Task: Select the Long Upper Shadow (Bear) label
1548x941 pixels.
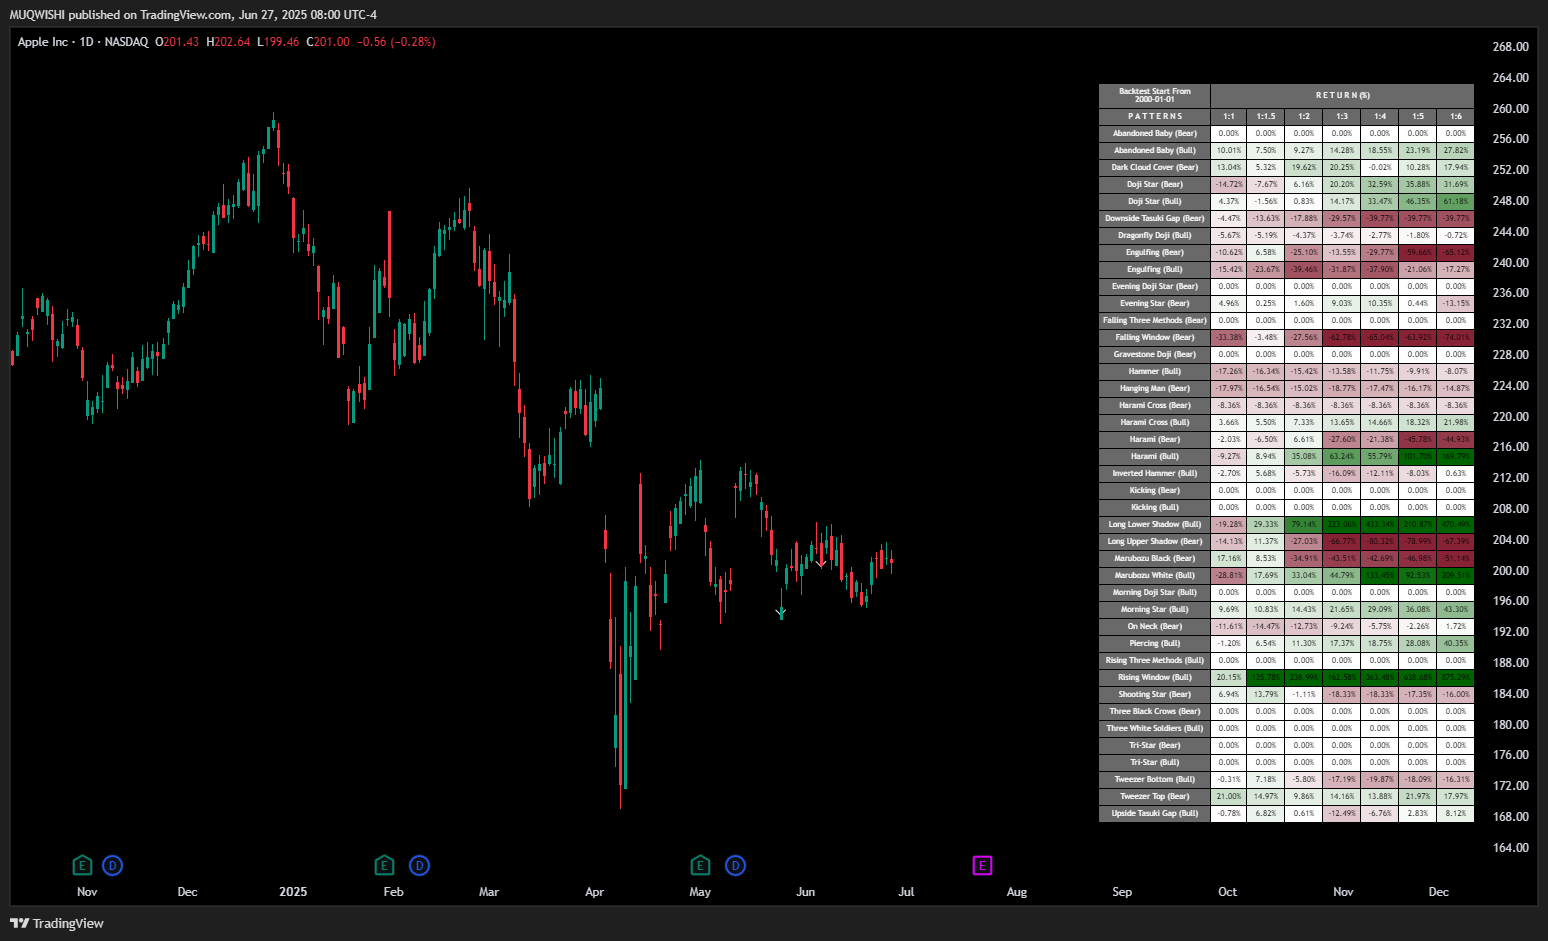Action: click(1155, 542)
